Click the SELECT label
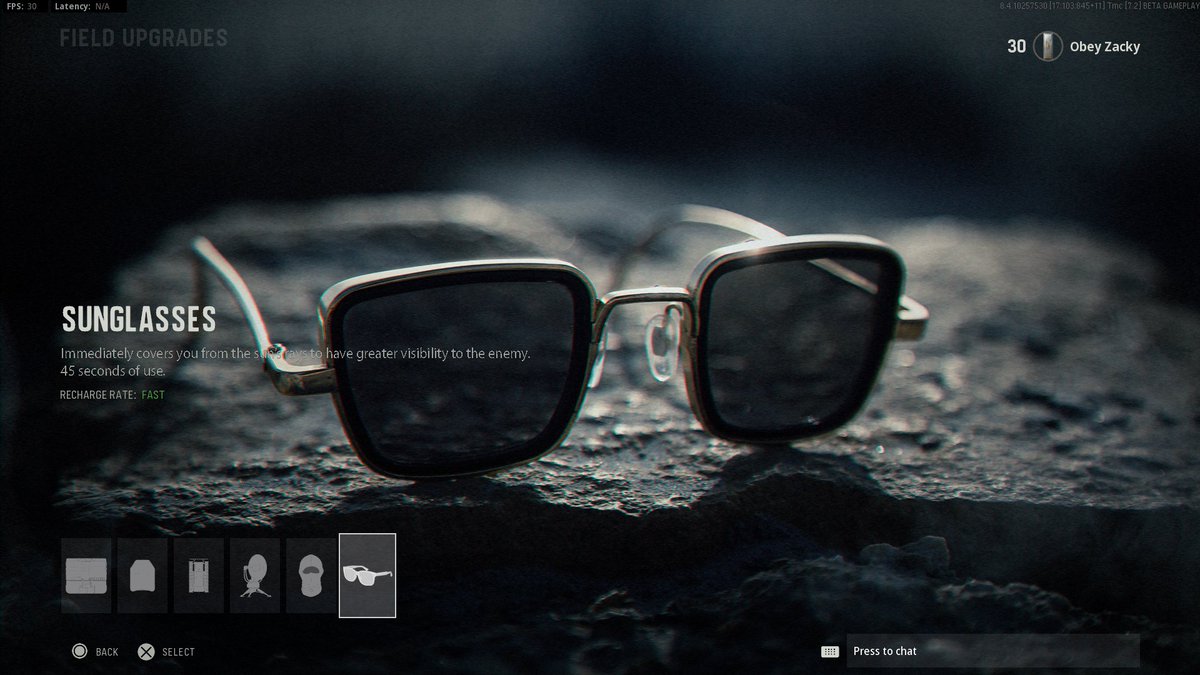The width and height of the screenshot is (1200, 675). coord(178,652)
